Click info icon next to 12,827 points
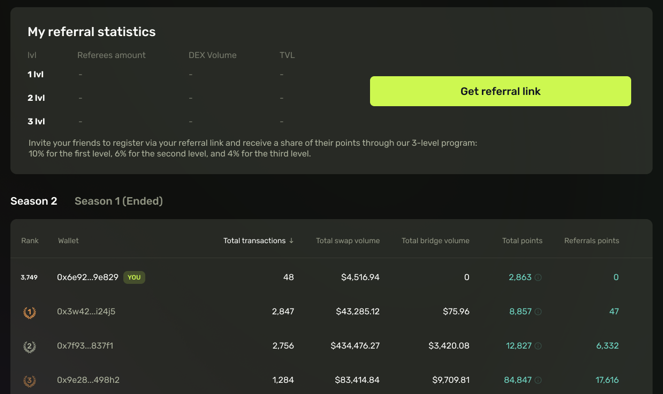 point(538,346)
